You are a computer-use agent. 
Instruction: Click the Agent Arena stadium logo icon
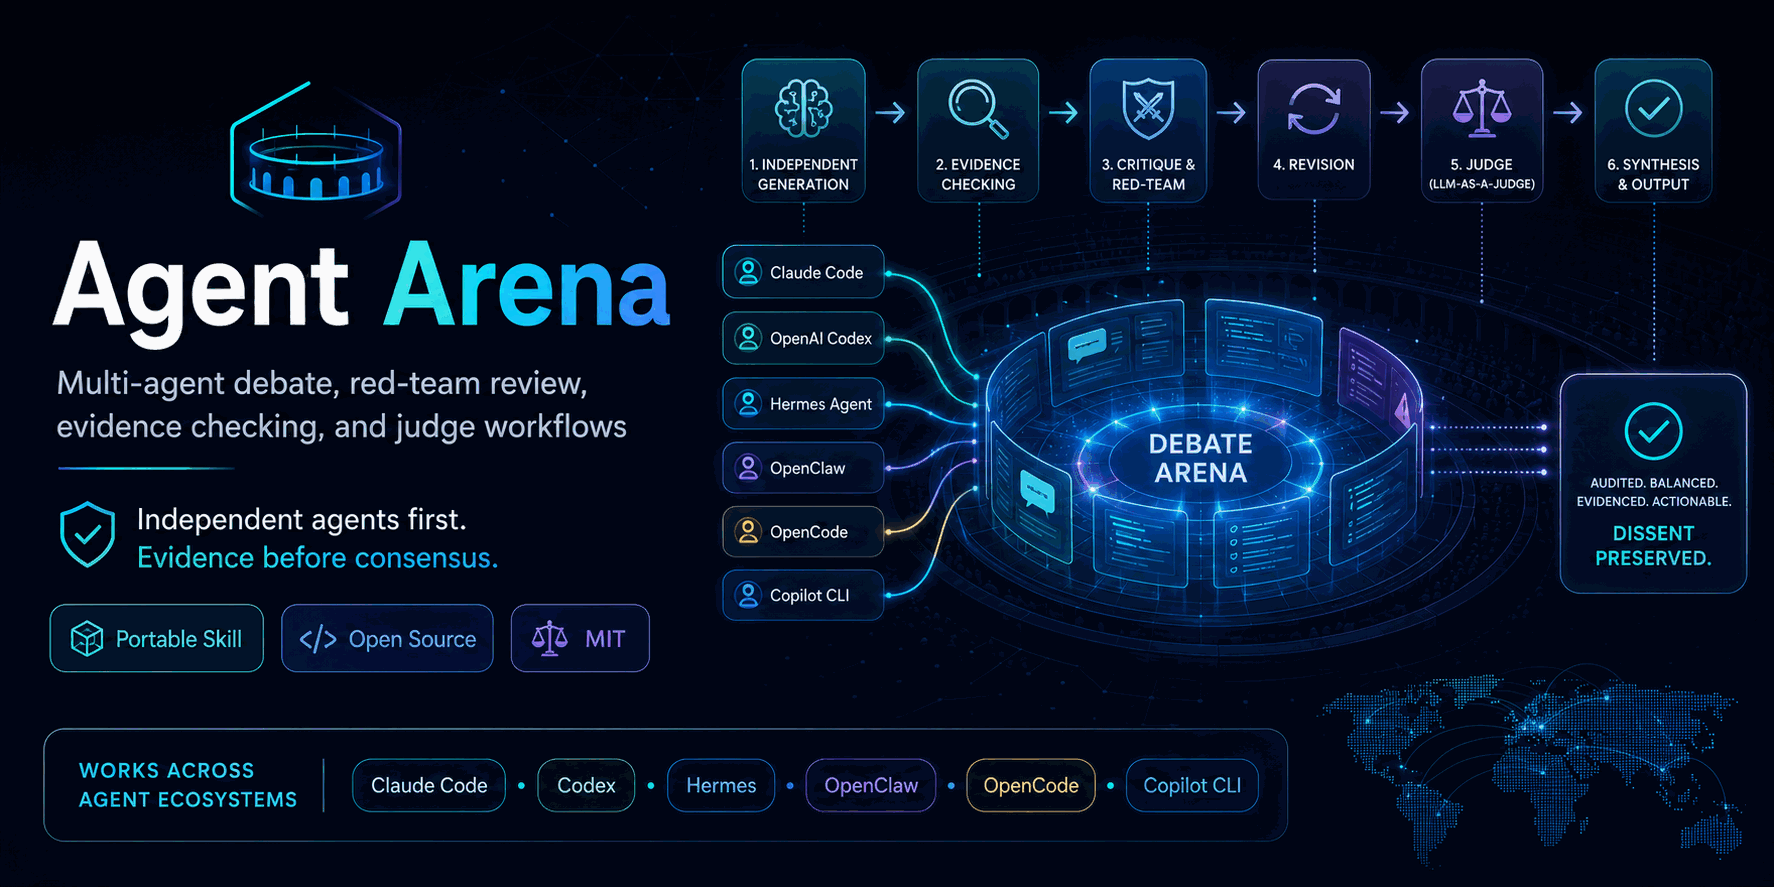[316, 150]
